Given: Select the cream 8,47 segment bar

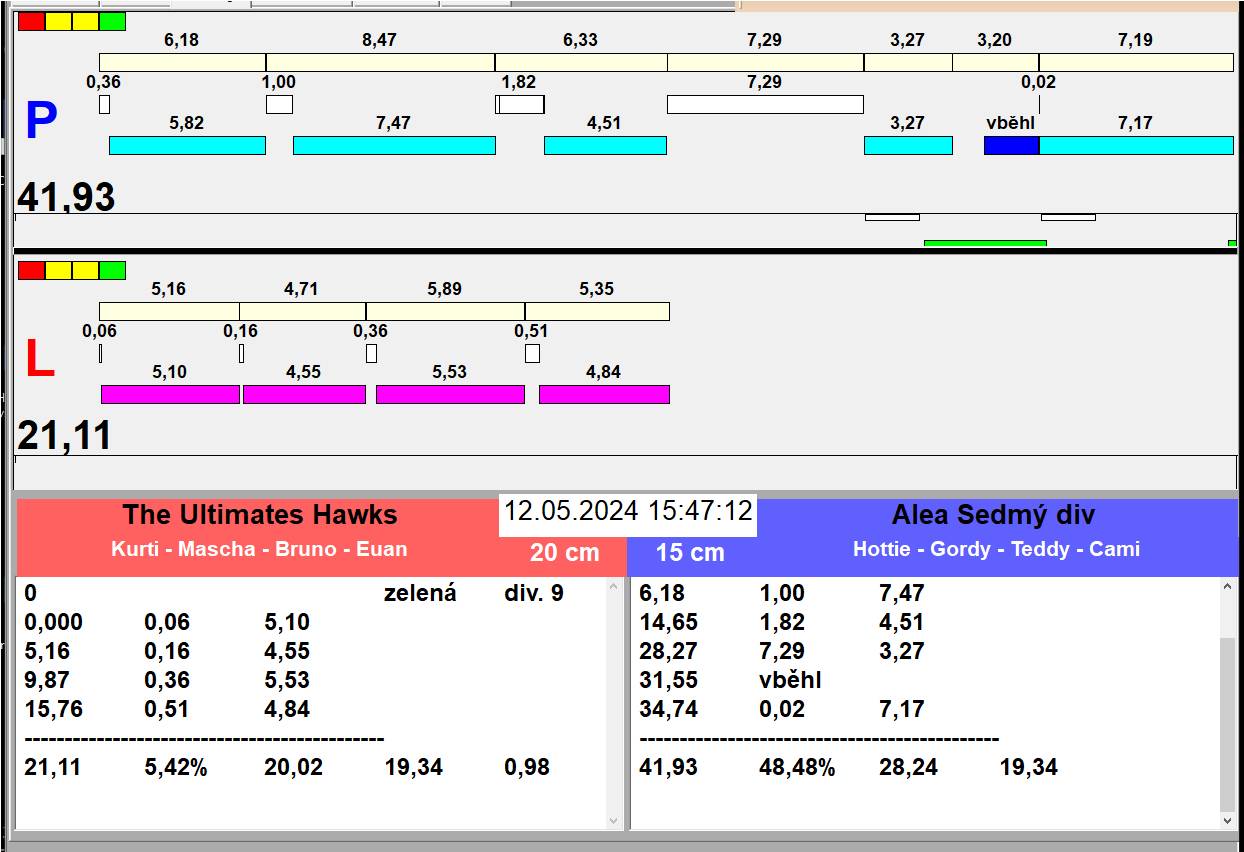Looking at the screenshot, I should click(x=380, y=62).
